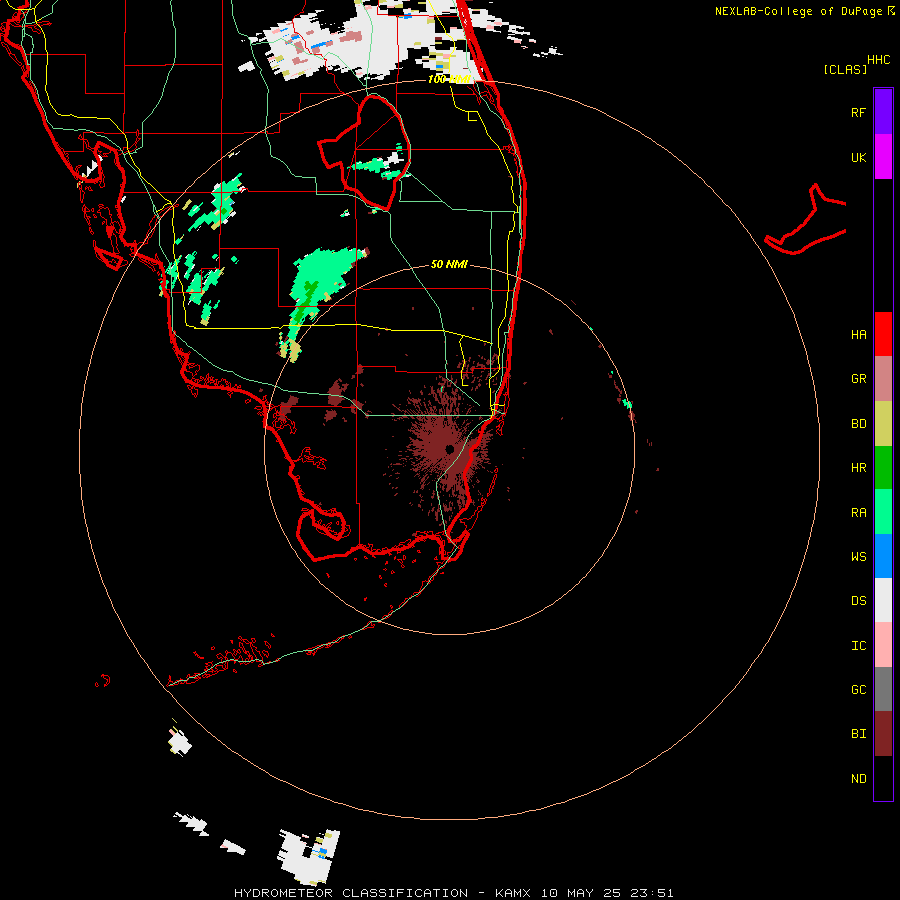Click the DS white legend swatch
The width and height of the screenshot is (900, 900).
pos(883,600)
